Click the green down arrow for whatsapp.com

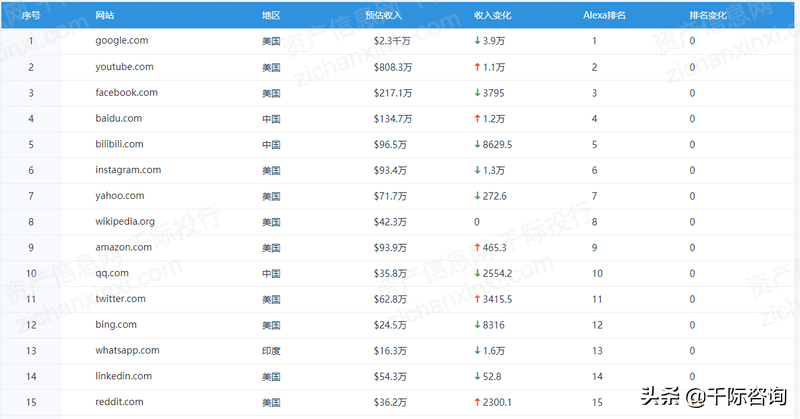pos(477,351)
